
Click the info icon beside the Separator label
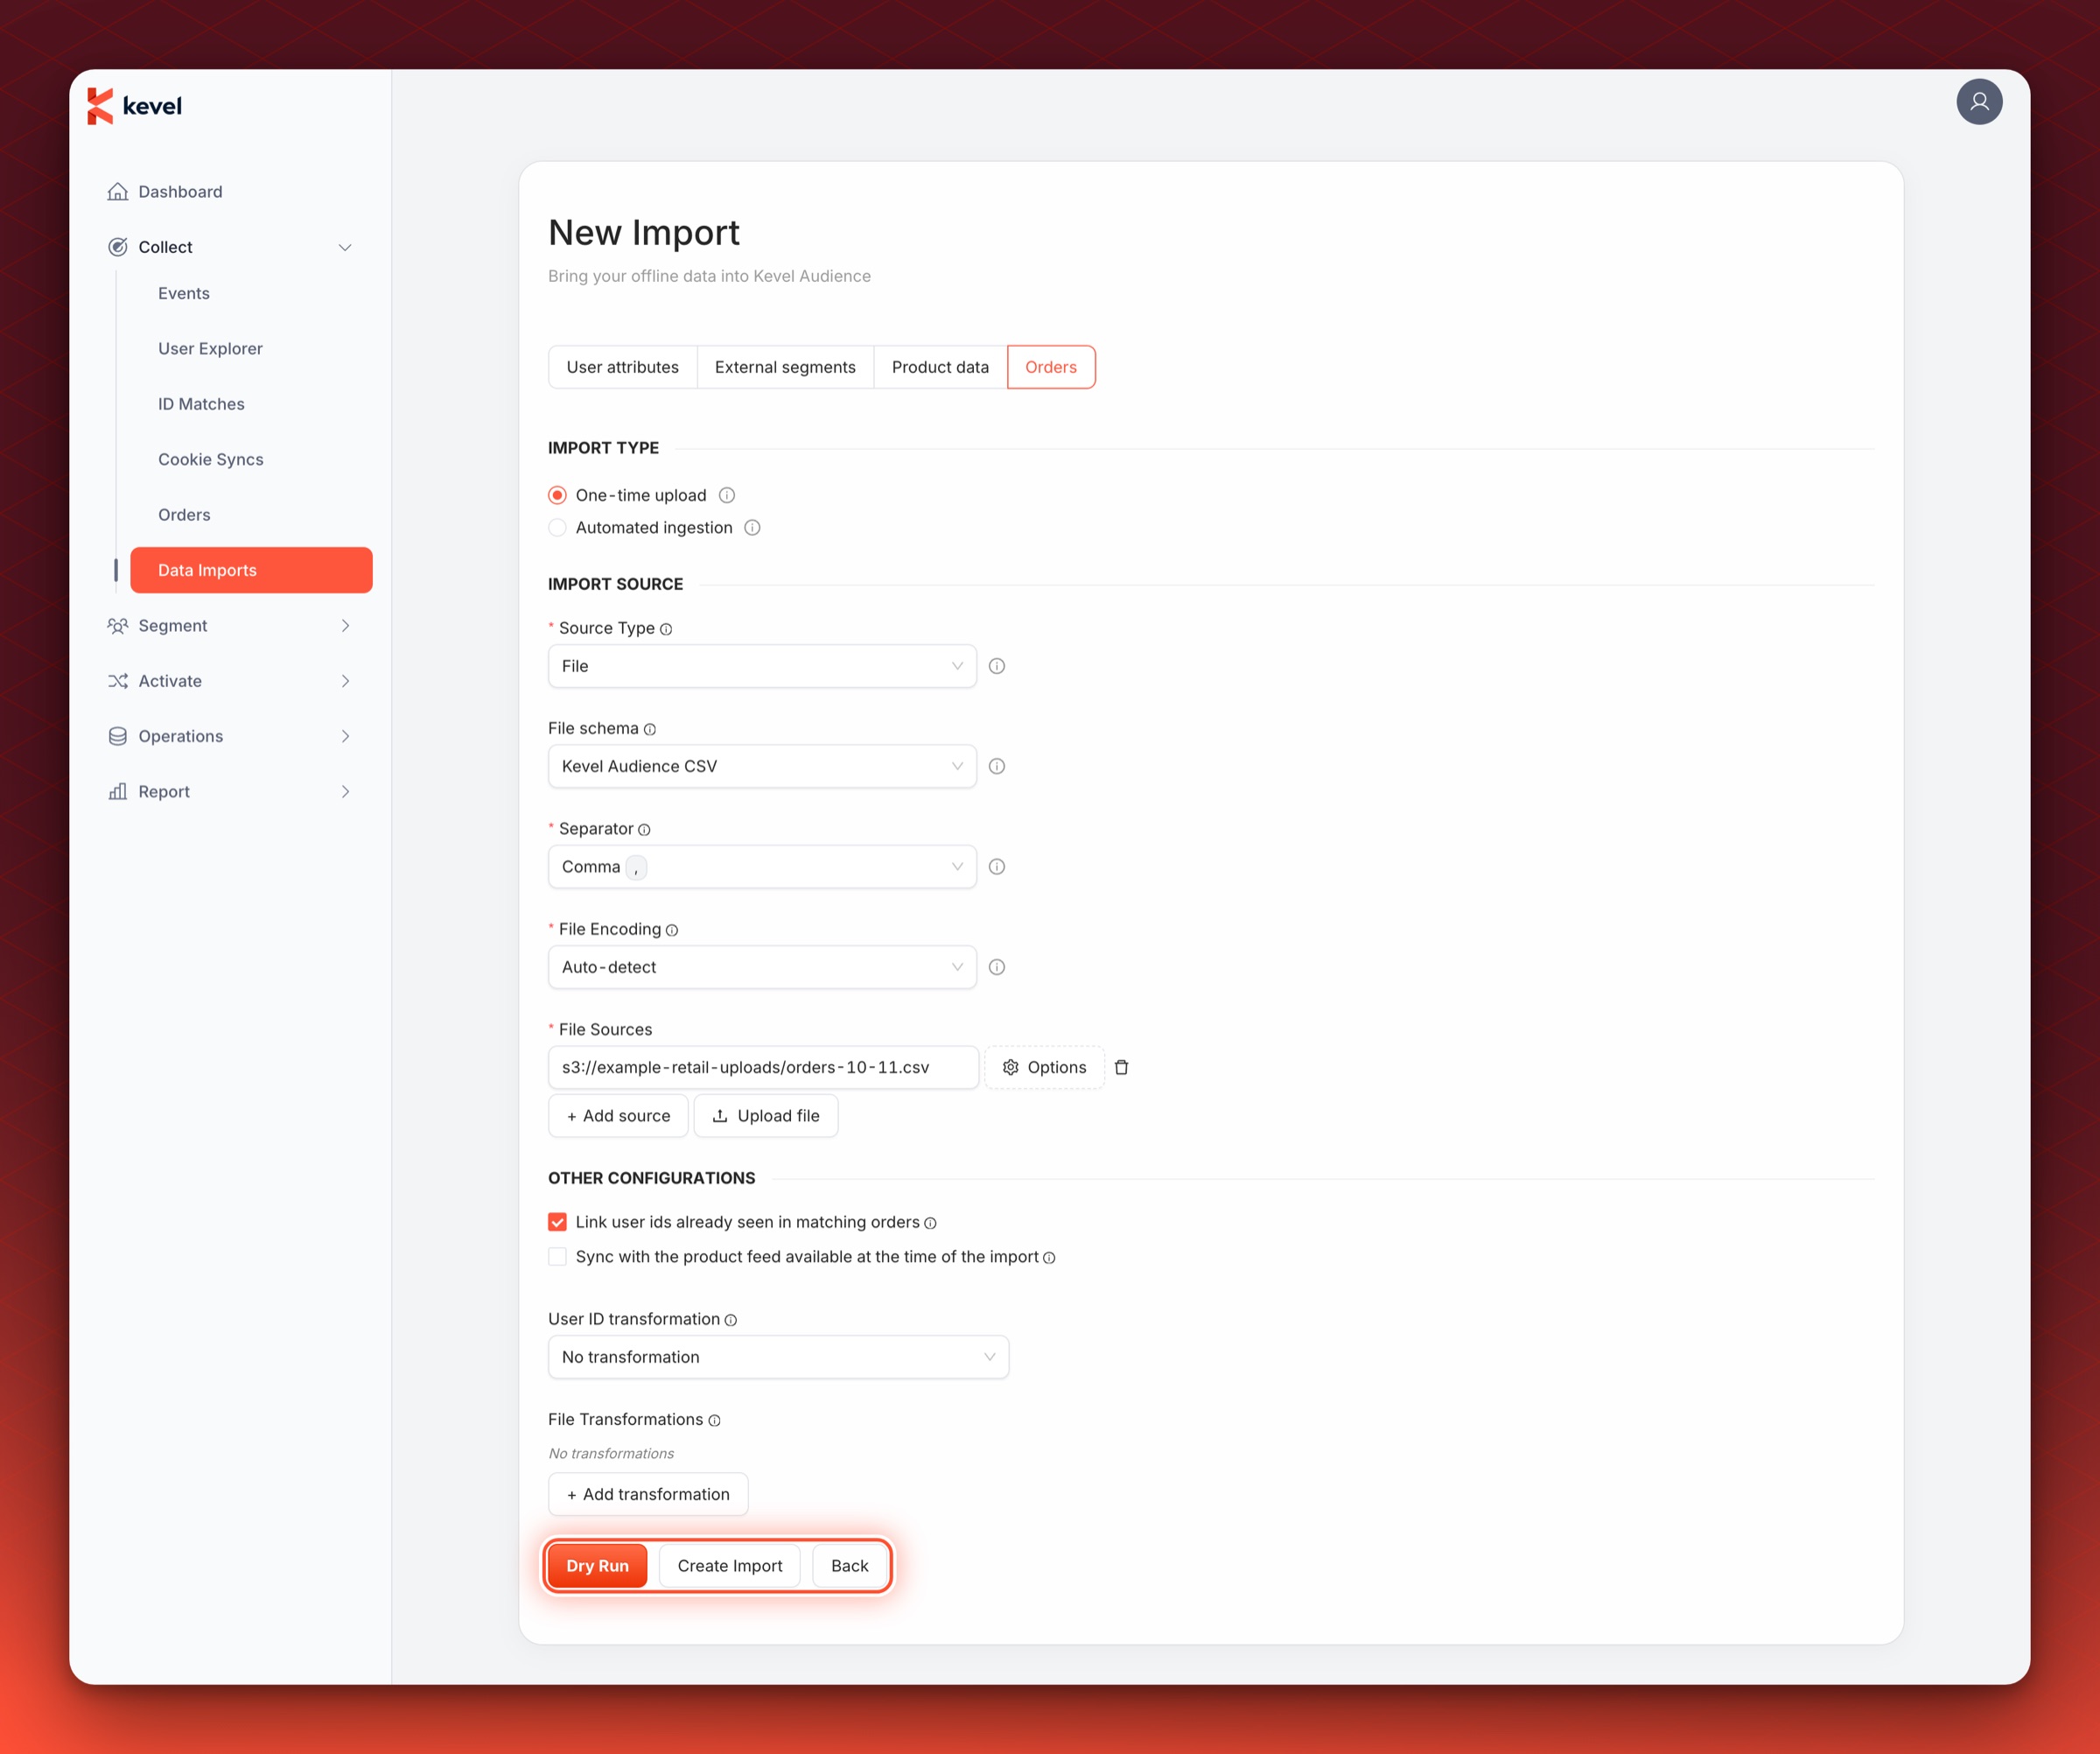coord(644,829)
